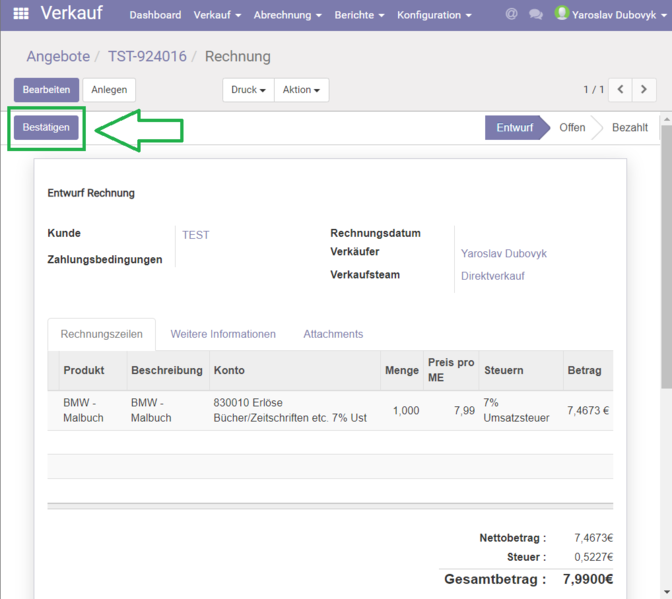Click the Anlegen button
Image resolution: width=672 pixels, height=599 pixels.
click(x=109, y=90)
